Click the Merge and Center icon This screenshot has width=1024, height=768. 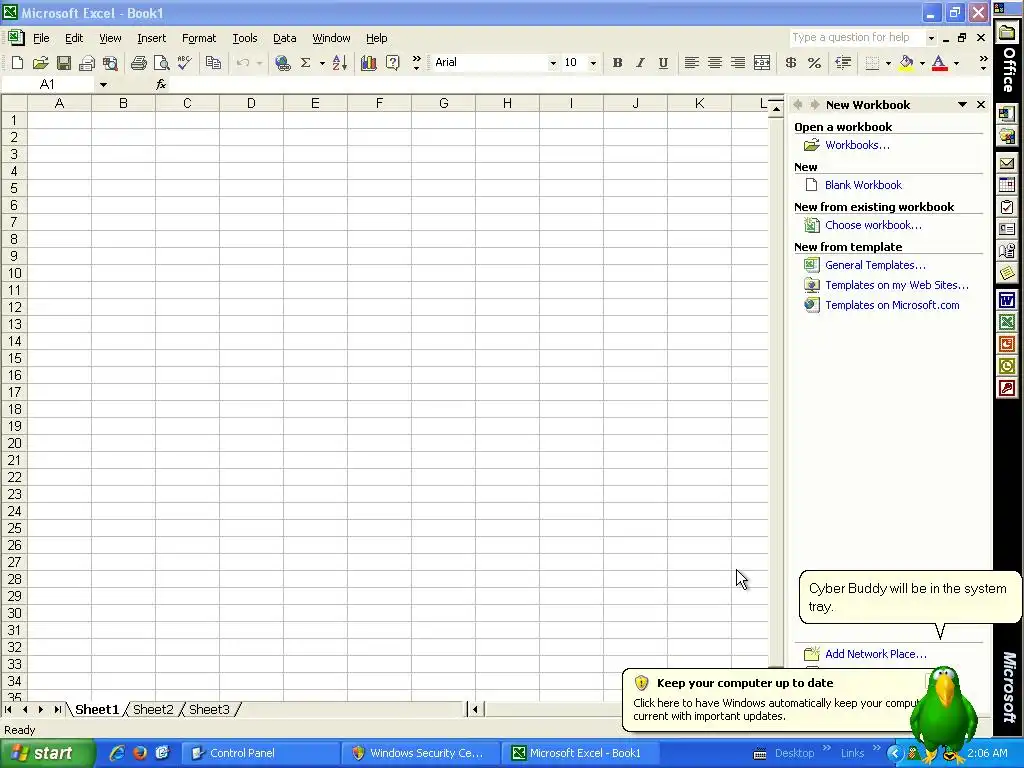coord(761,63)
